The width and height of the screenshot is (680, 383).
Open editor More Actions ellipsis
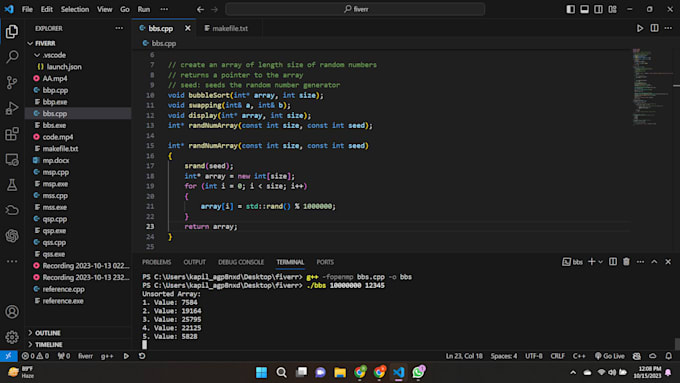(x=668, y=28)
